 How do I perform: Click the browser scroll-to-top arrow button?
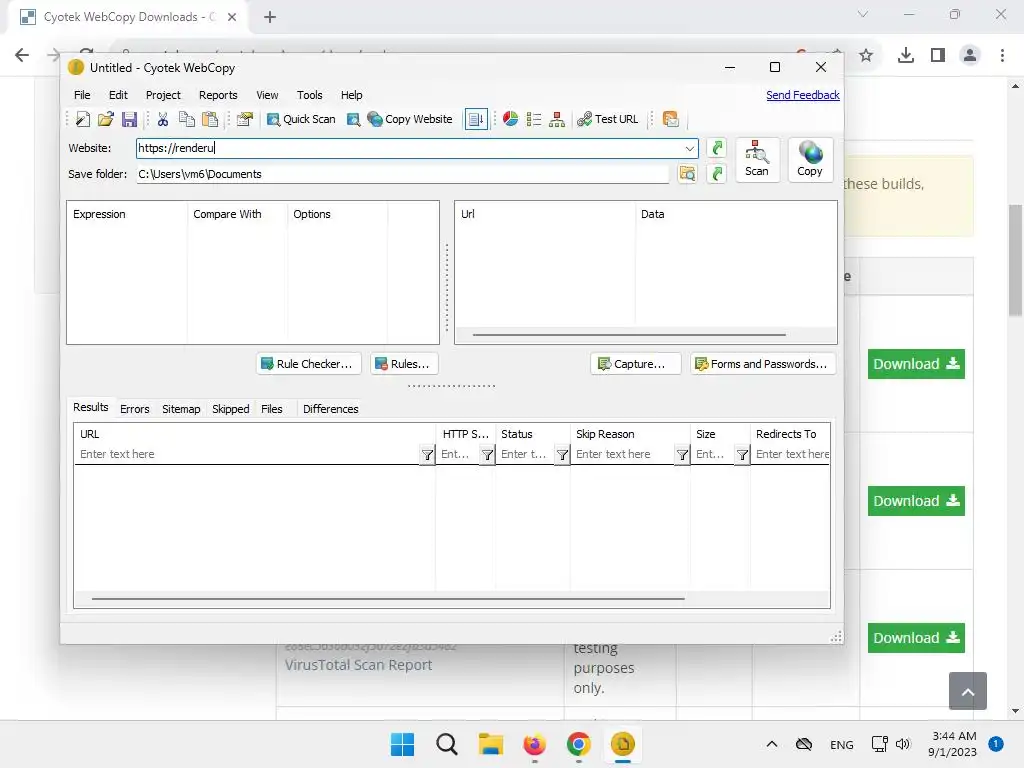pyautogui.click(x=968, y=691)
